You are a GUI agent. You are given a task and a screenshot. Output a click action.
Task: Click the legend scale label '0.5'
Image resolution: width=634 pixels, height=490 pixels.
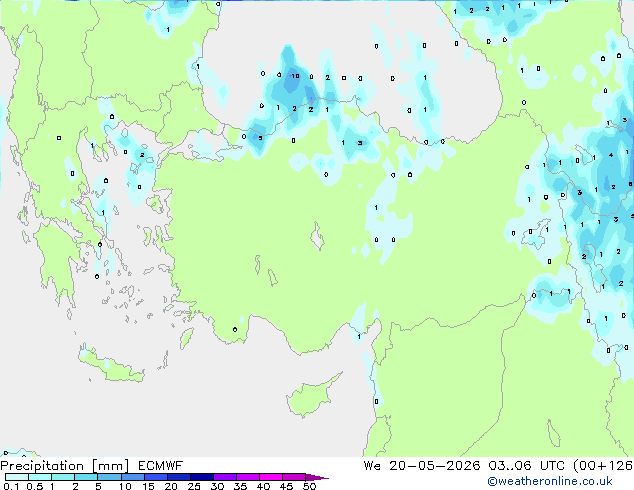[34, 486]
